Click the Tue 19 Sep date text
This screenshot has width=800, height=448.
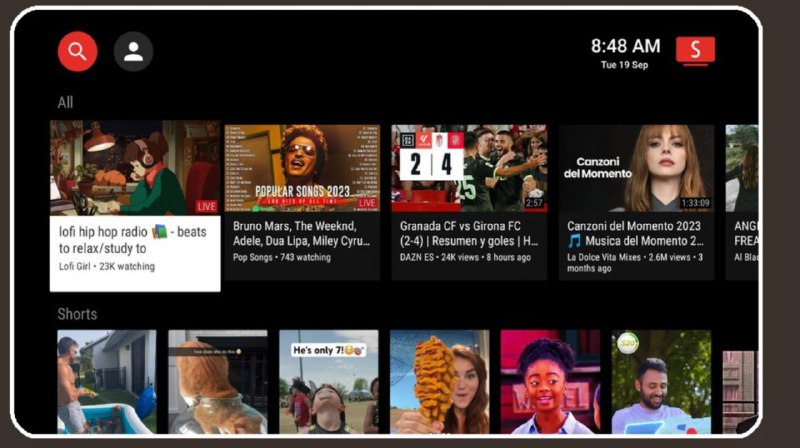(x=624, y=65)
